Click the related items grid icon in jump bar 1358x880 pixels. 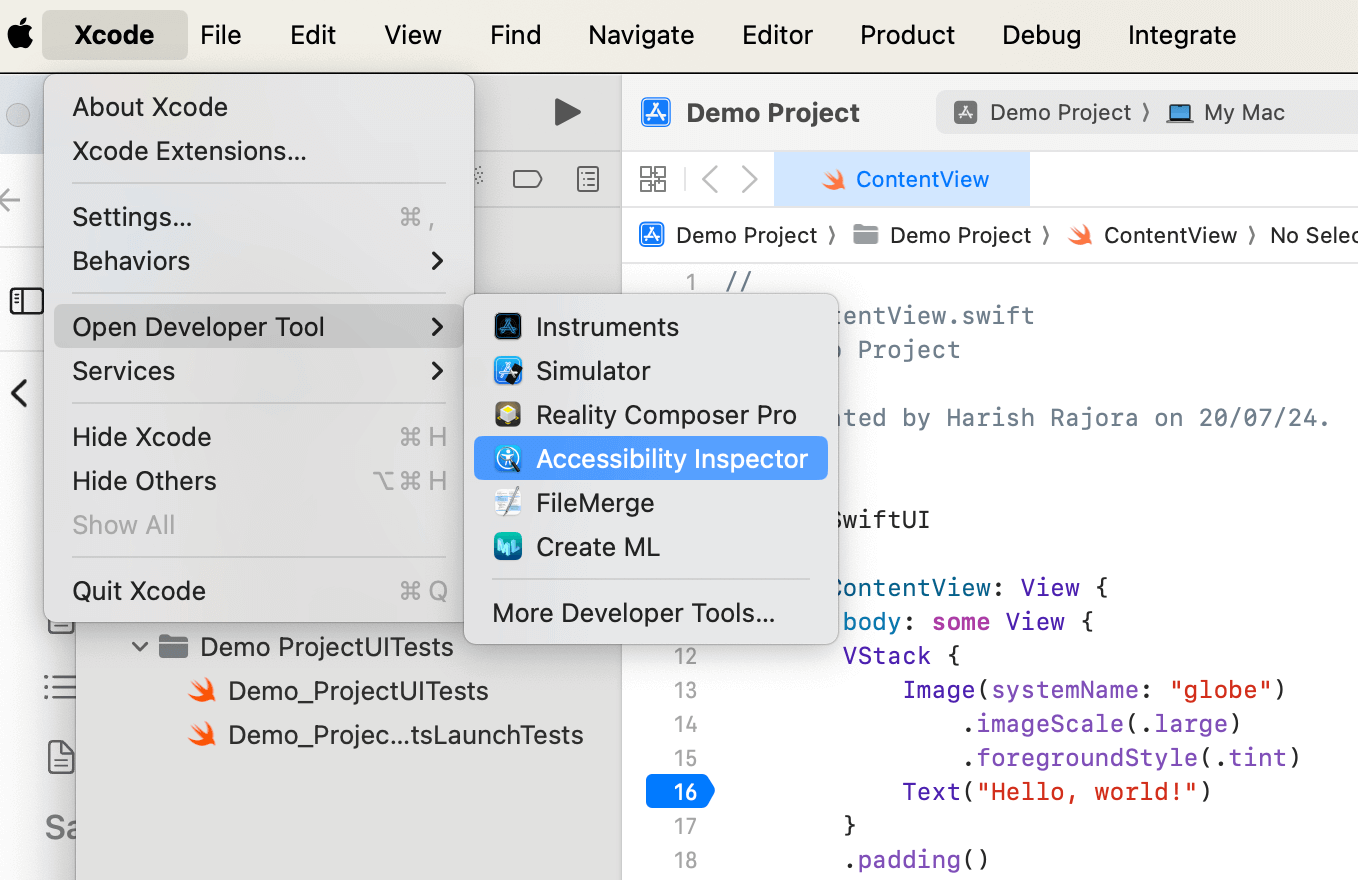point(653,178)
